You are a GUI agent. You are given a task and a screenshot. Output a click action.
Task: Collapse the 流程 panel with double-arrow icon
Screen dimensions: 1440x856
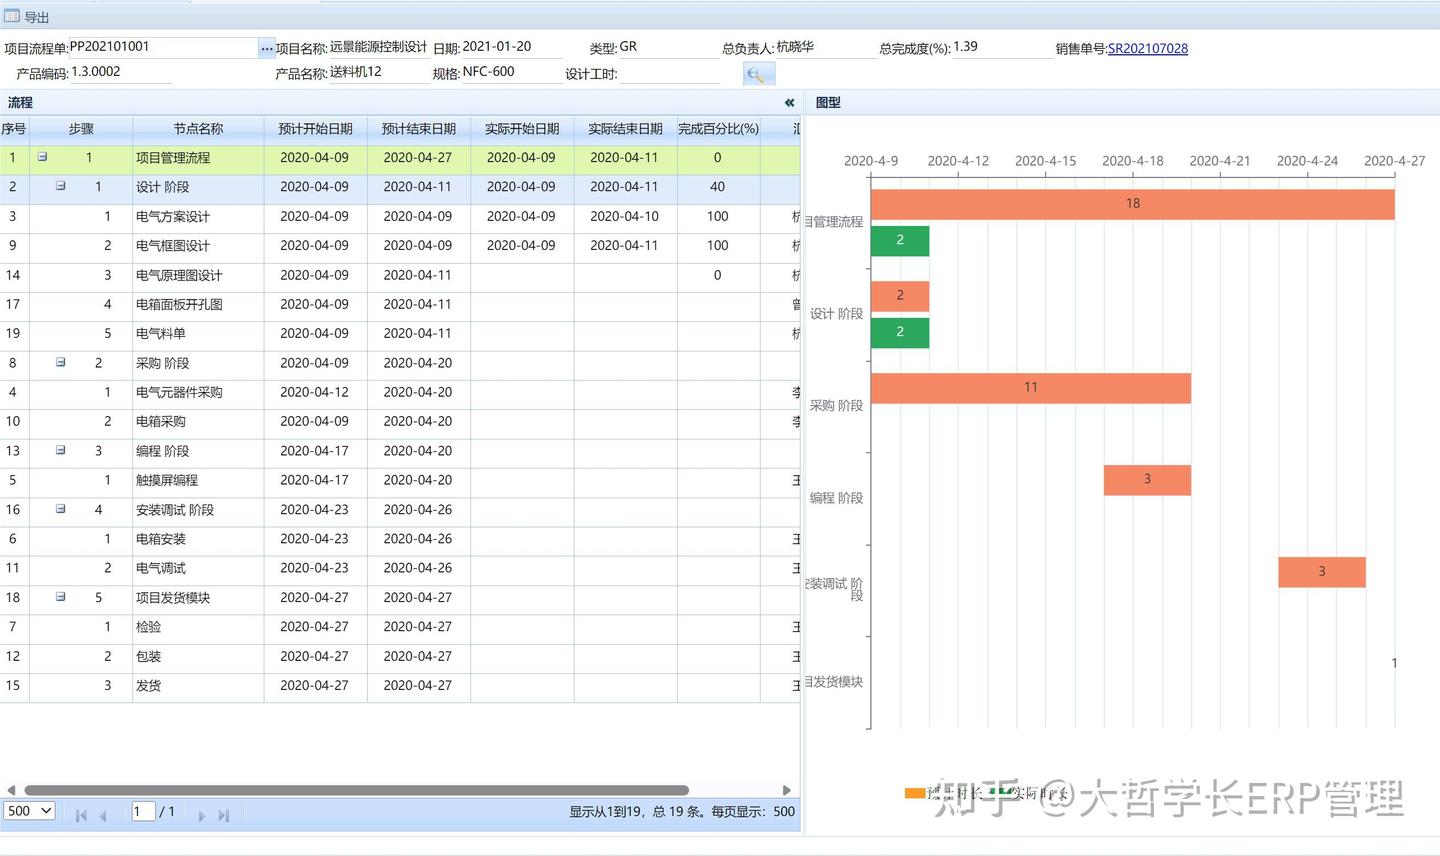pyautogui.click(x=789, y=102)
